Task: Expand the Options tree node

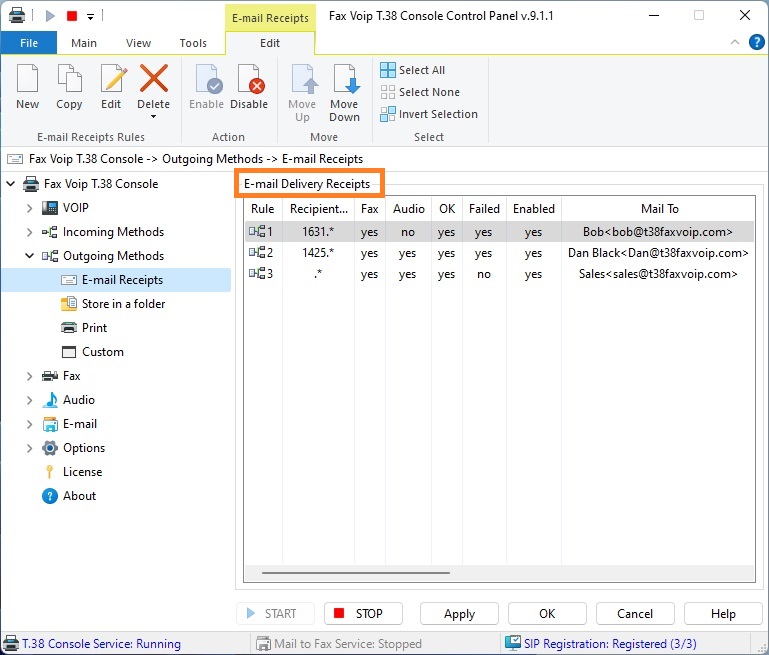Action: (29, 448)
